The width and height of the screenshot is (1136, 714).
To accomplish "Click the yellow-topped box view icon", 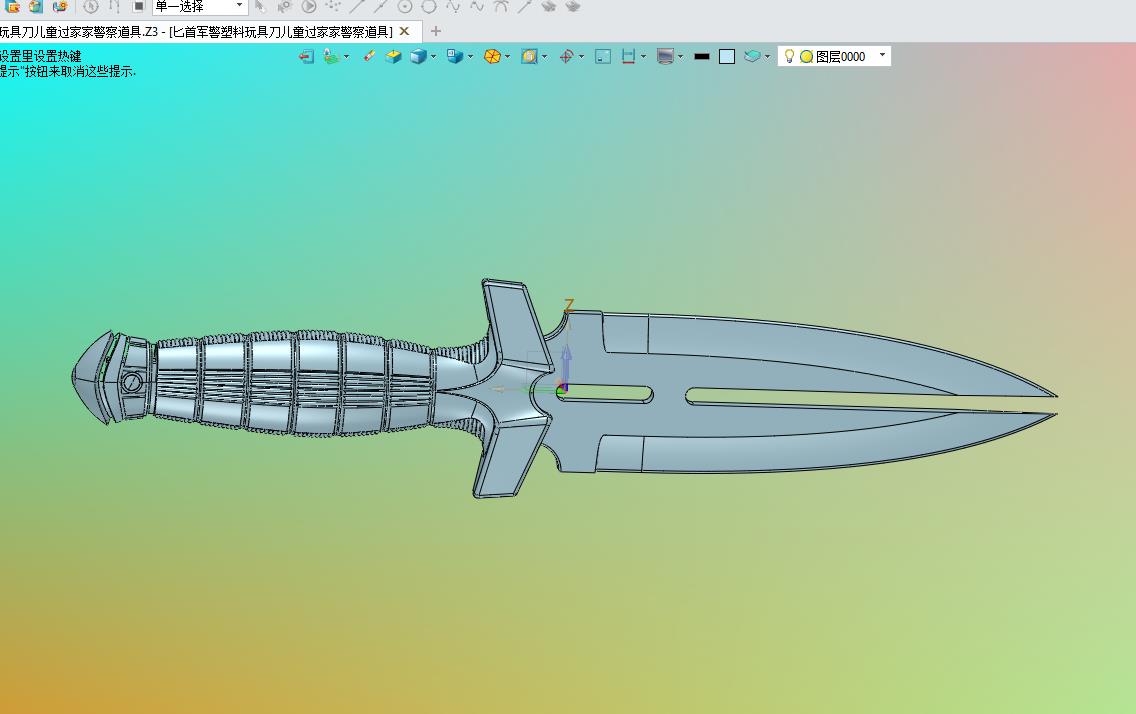I will [393, 56].
